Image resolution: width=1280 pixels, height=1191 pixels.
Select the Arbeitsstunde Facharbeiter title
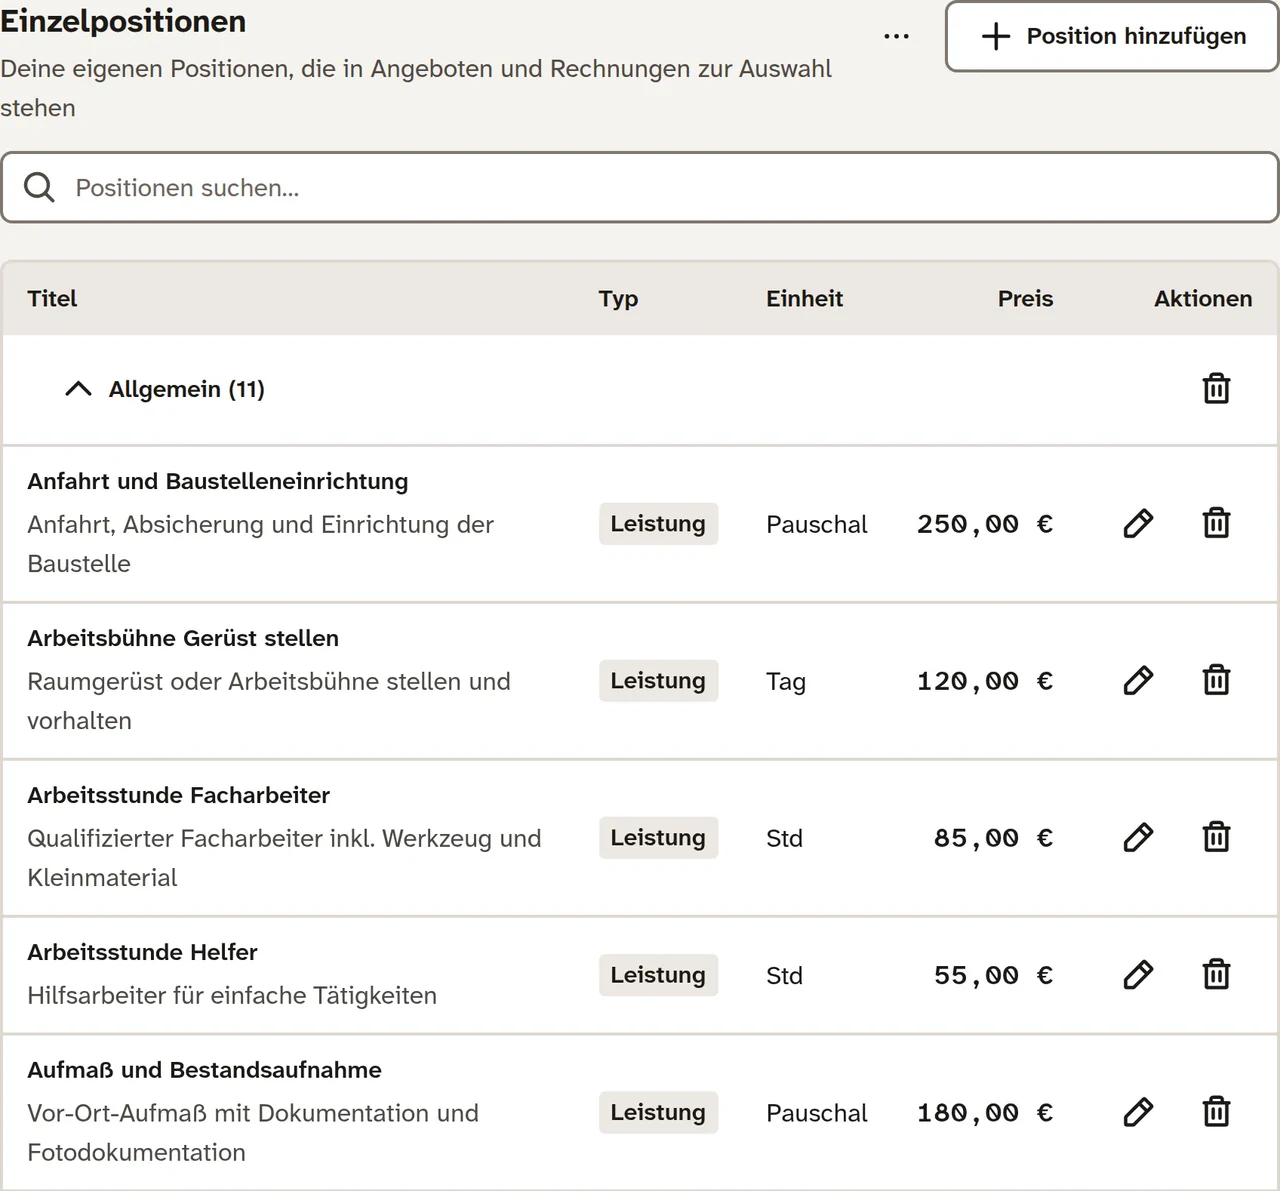pos(179,795)
